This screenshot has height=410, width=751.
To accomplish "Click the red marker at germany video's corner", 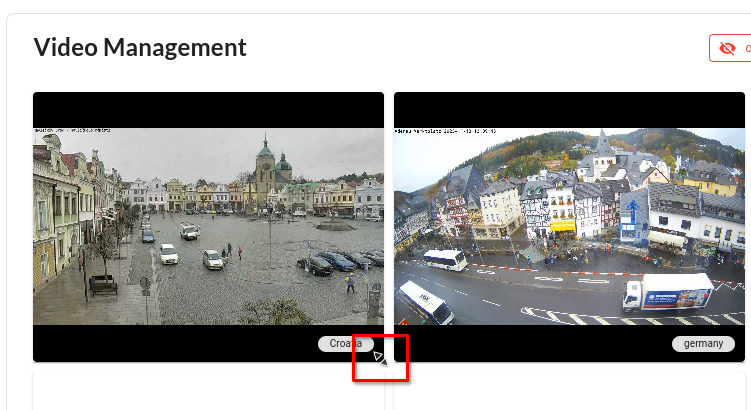I will (404, 322).
